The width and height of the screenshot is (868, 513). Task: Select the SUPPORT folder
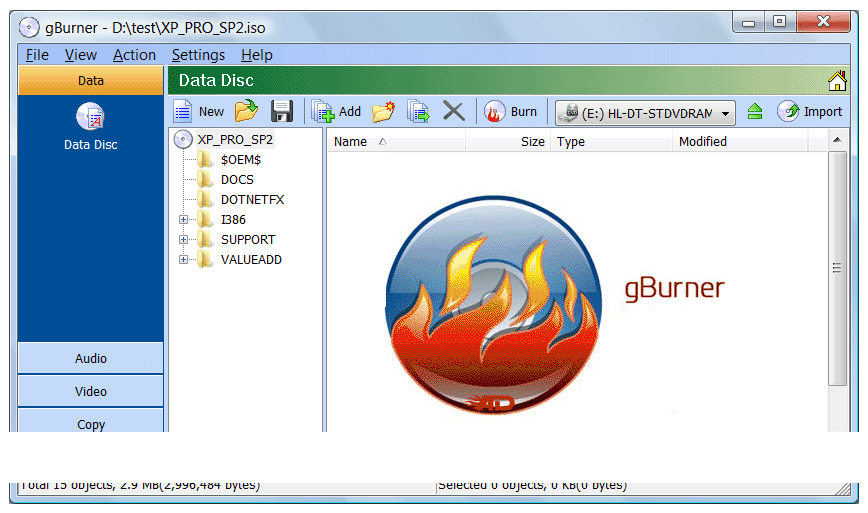(247, 239)
